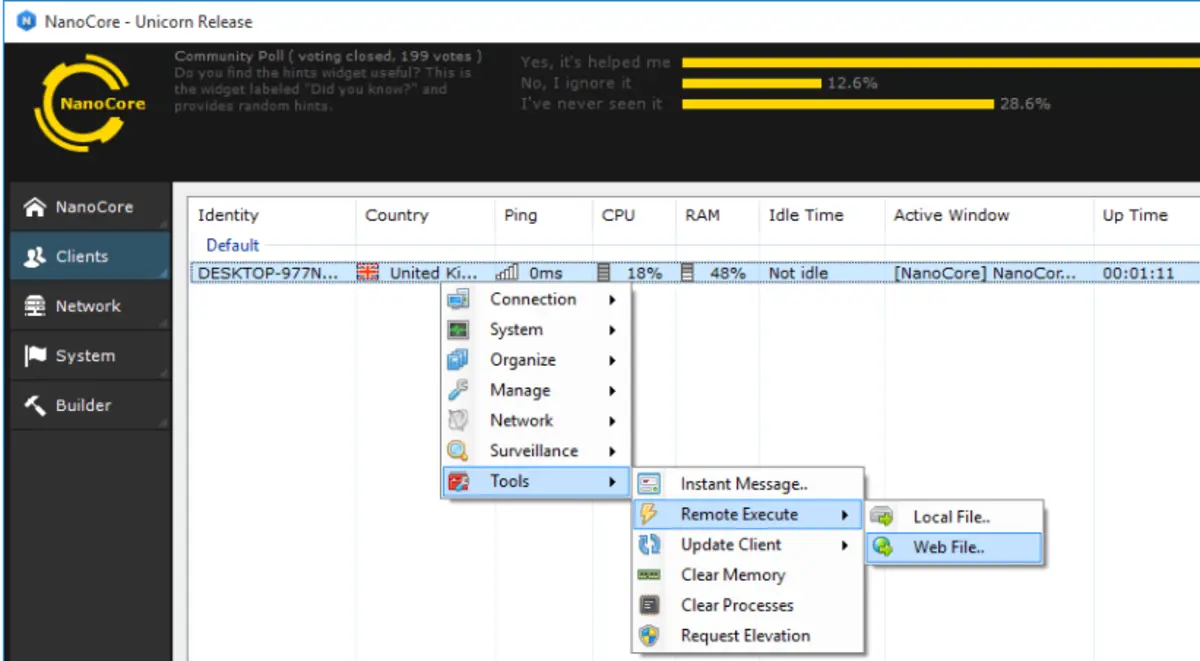Sort by the Ping column header
Viewport: 1200px width, 661px height.
click(543, 215)
